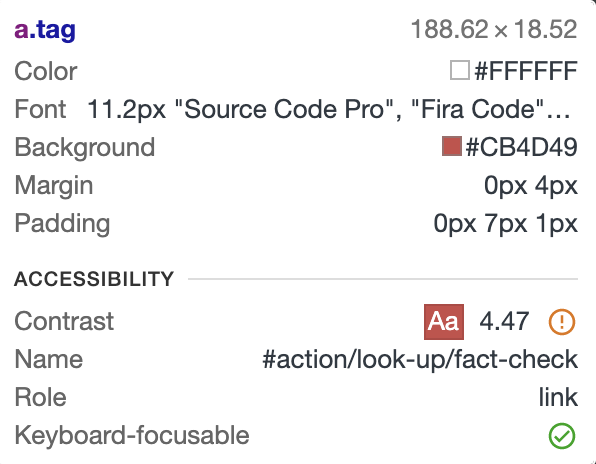This screenshot has height=464, width=596.
Task: Click the name #action/look-up/fact-check
Action: tap(420, 359)
